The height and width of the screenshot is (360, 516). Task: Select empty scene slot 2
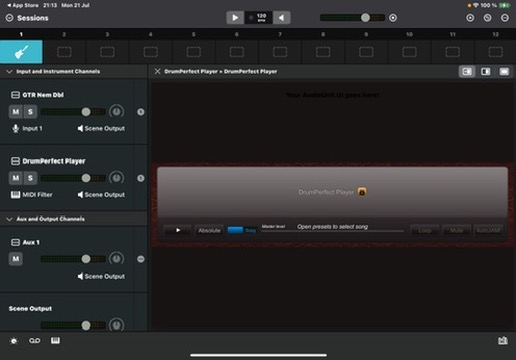coord(64,52)
